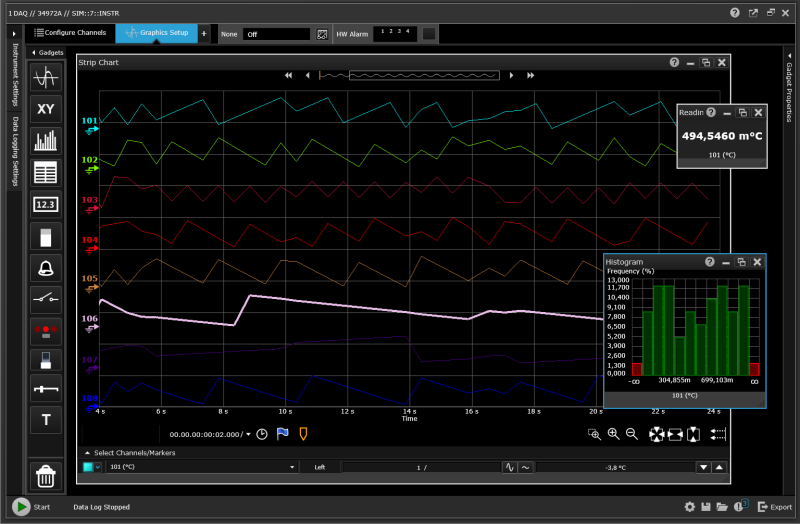
Task: Add a blue flag marker
Action: pos(282,434)
